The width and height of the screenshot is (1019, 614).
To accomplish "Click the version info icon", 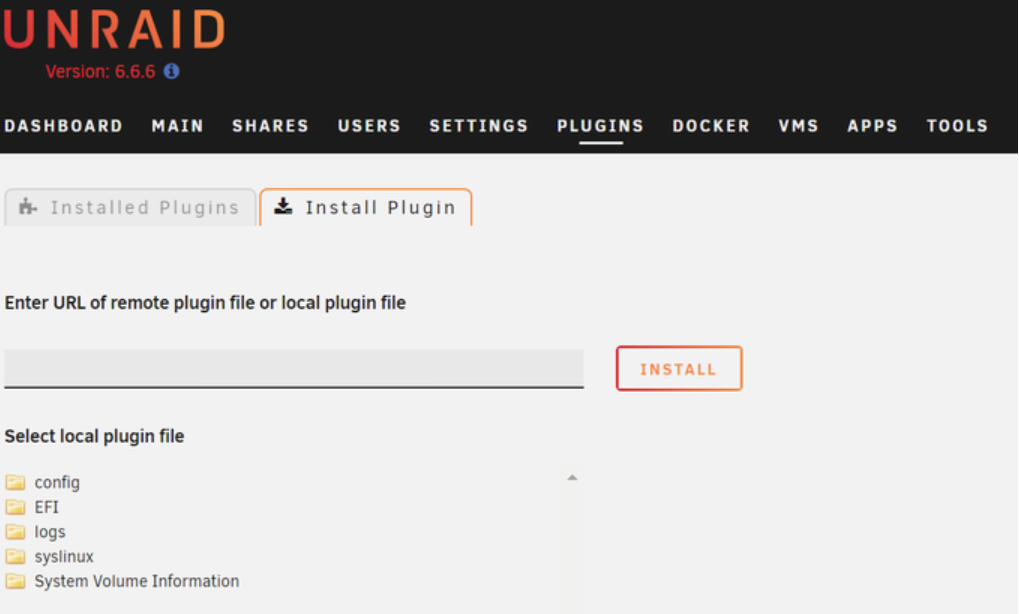I will pos(172,72).
